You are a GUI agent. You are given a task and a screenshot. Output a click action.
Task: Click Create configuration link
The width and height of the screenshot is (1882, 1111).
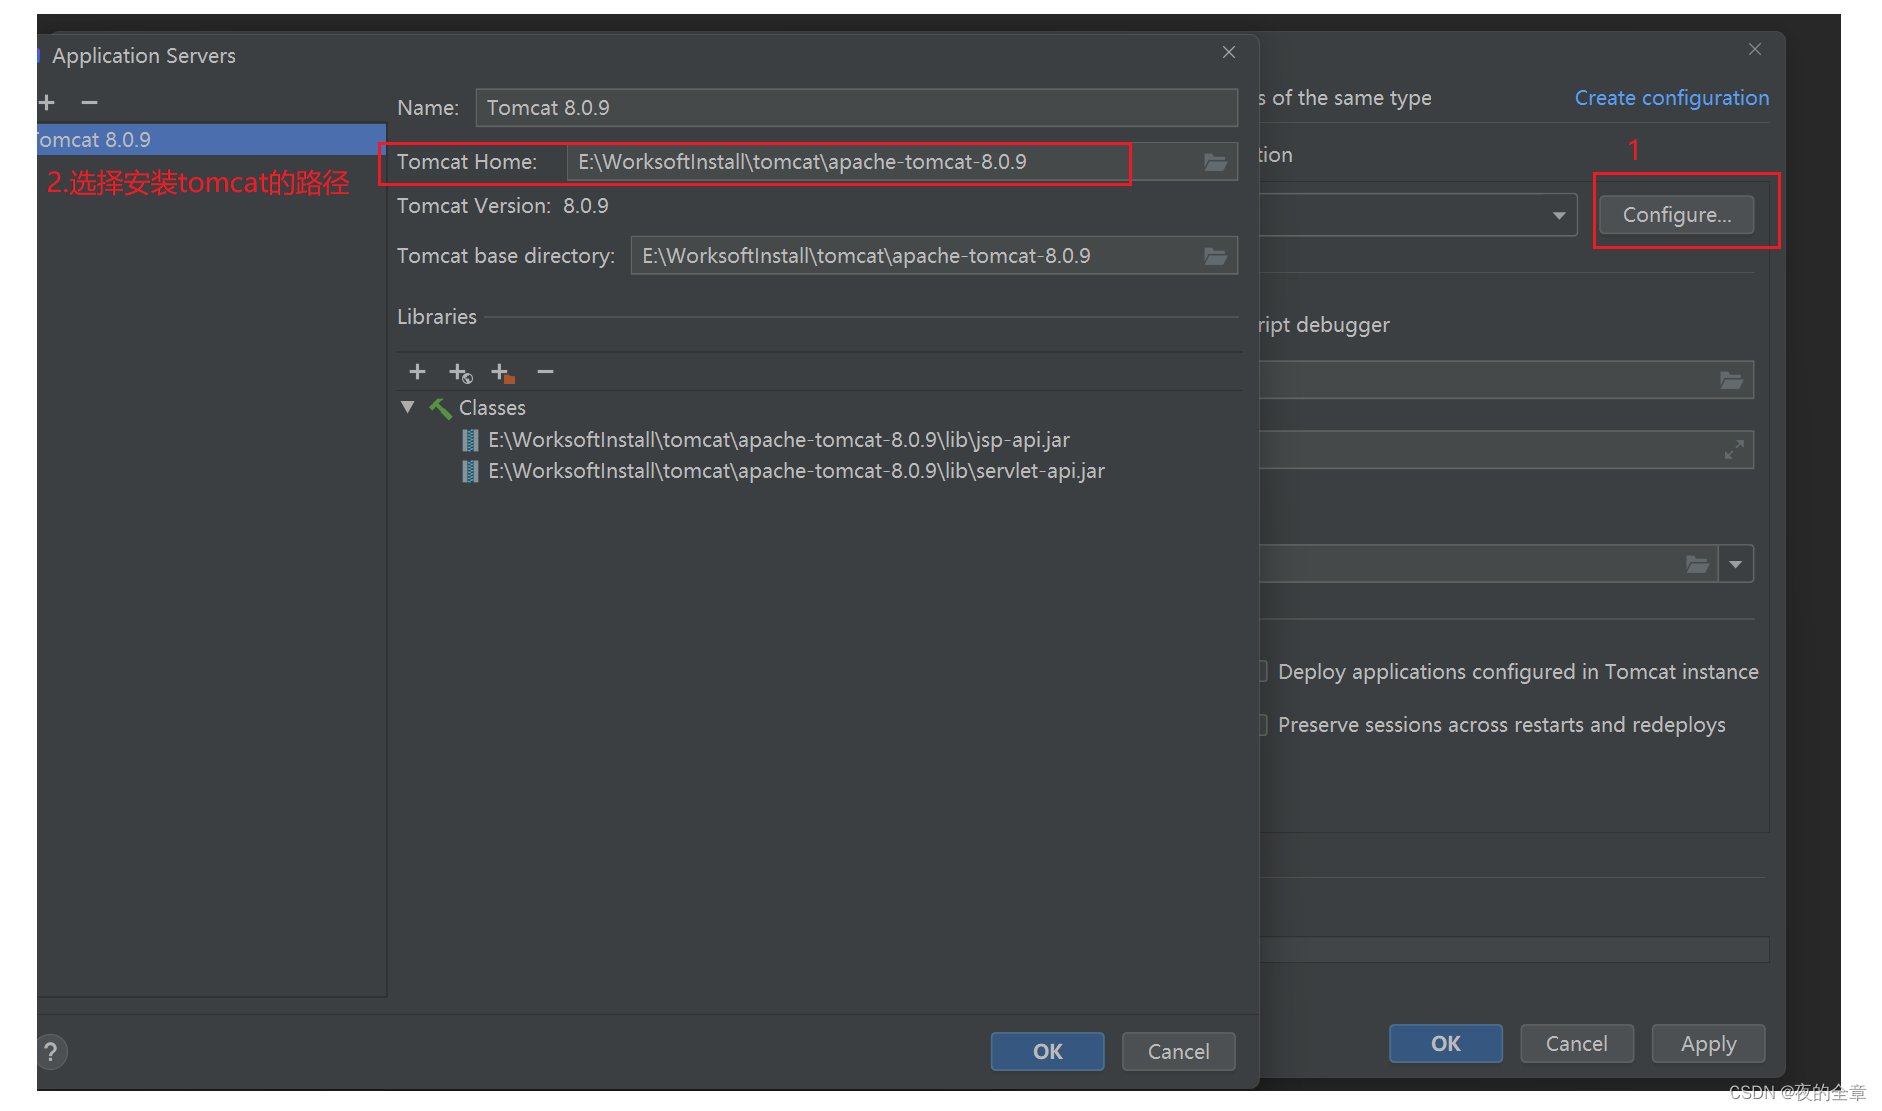click(1671, 98)
